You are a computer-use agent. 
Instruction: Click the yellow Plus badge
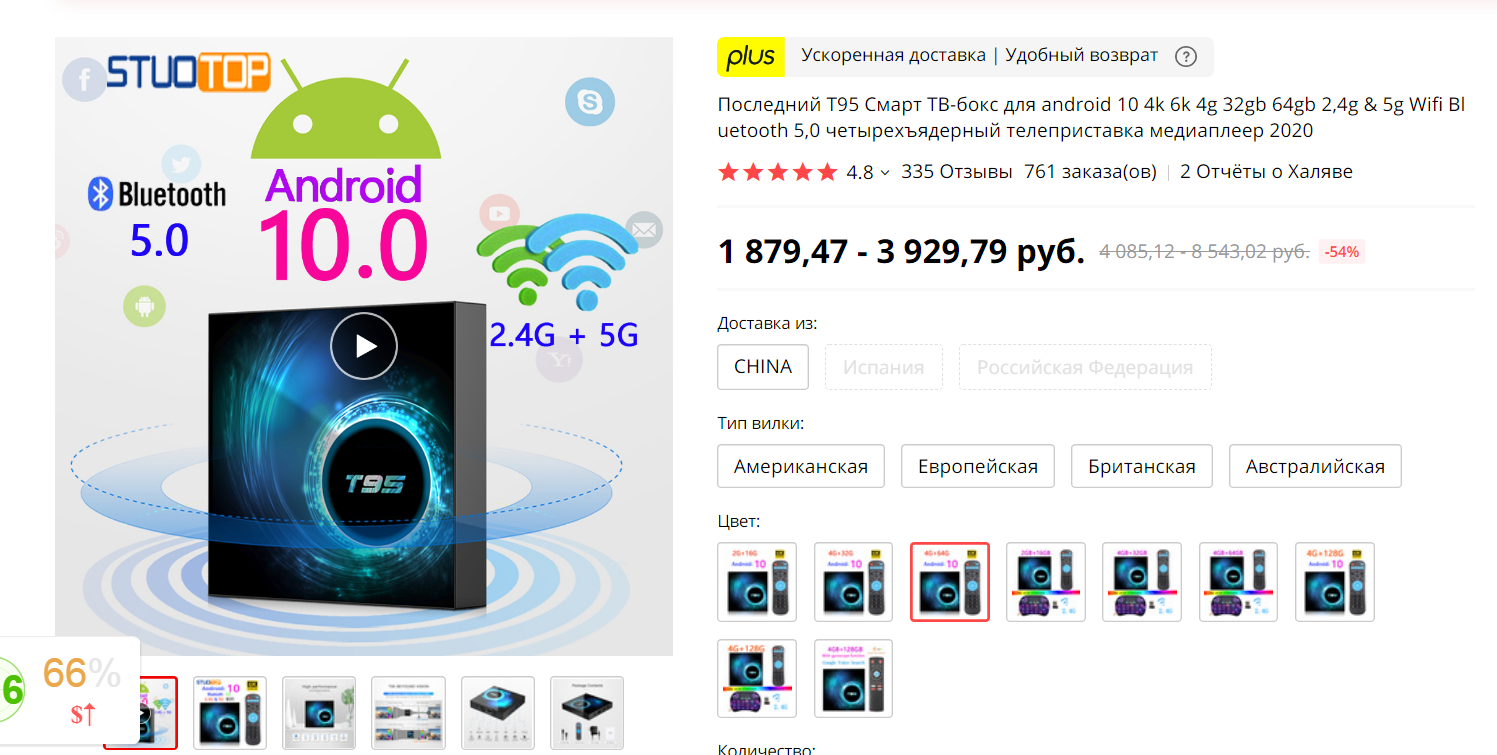[751, 57]
